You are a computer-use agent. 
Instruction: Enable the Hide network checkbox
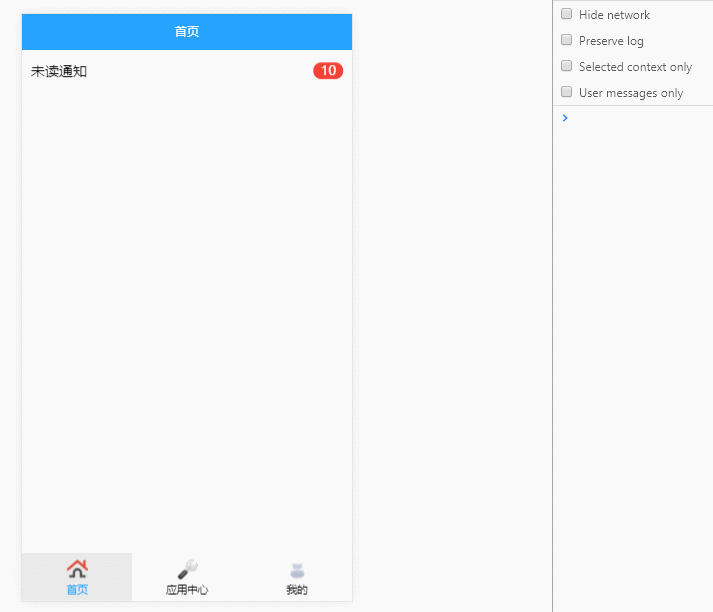coord(566,14)
